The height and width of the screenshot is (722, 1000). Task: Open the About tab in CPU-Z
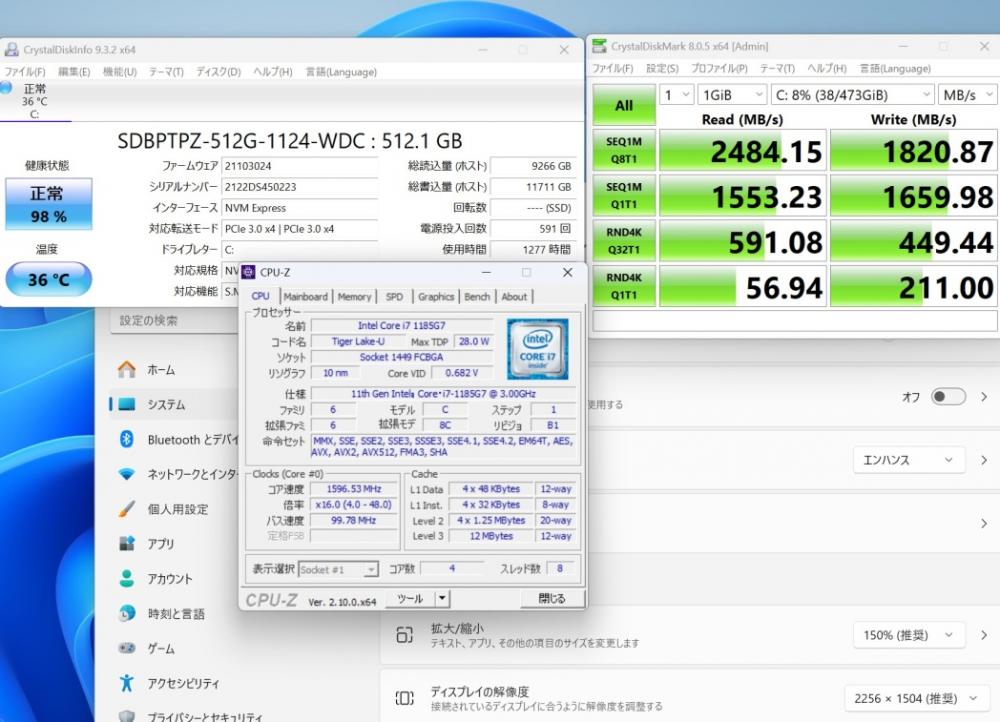(514, 297)
